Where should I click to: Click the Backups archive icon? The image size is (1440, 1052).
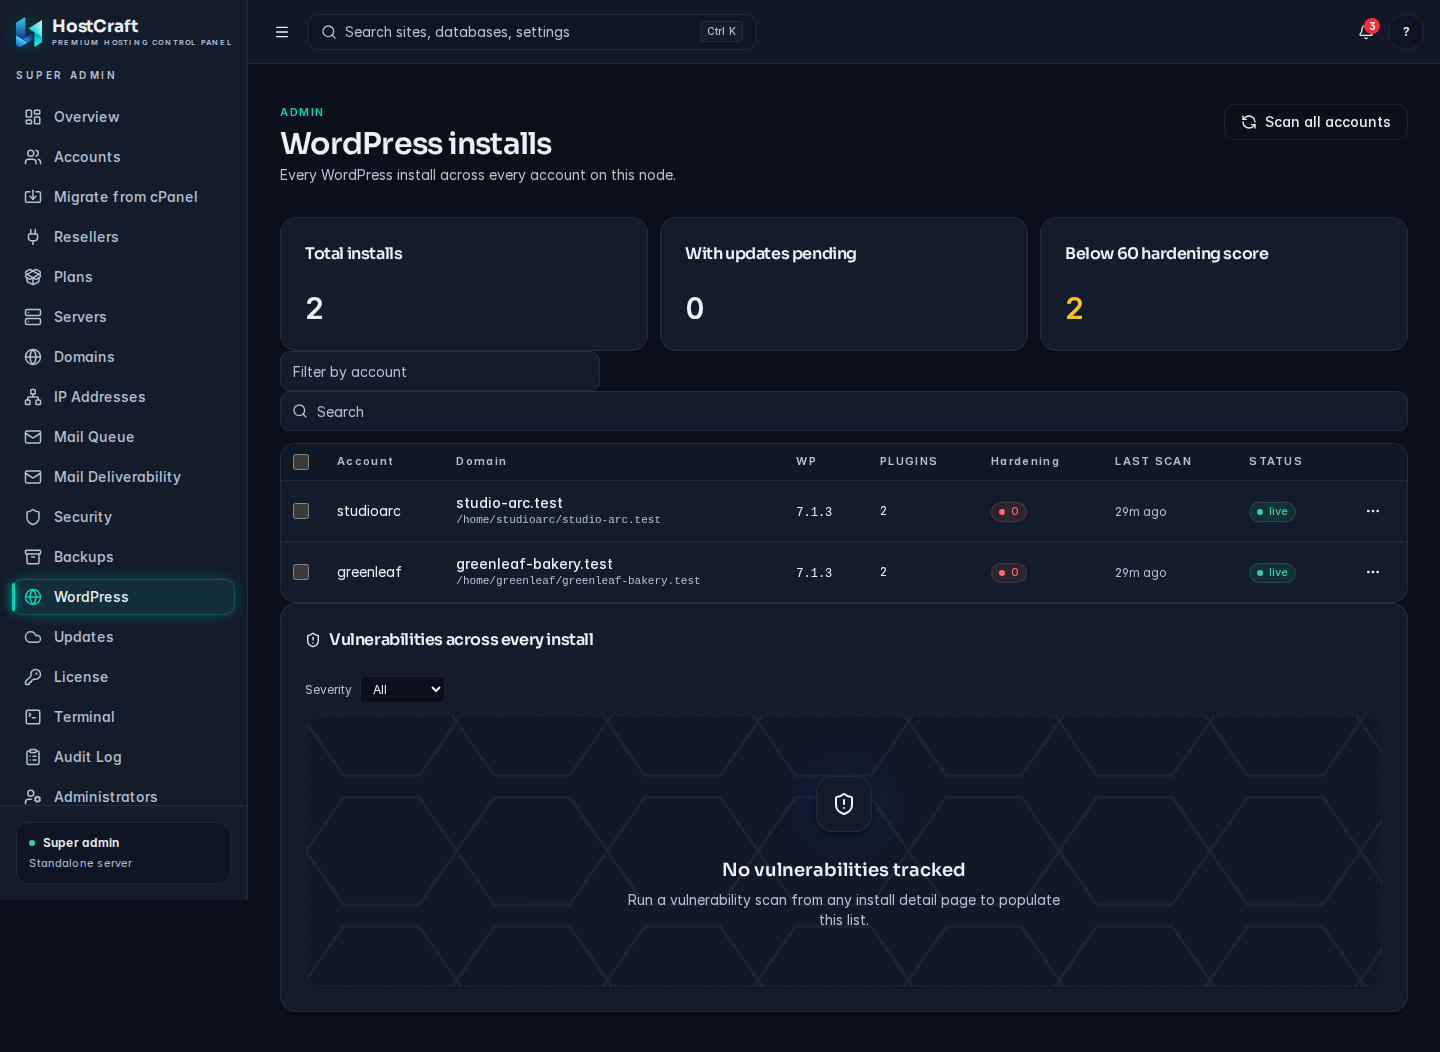point(33,557)
